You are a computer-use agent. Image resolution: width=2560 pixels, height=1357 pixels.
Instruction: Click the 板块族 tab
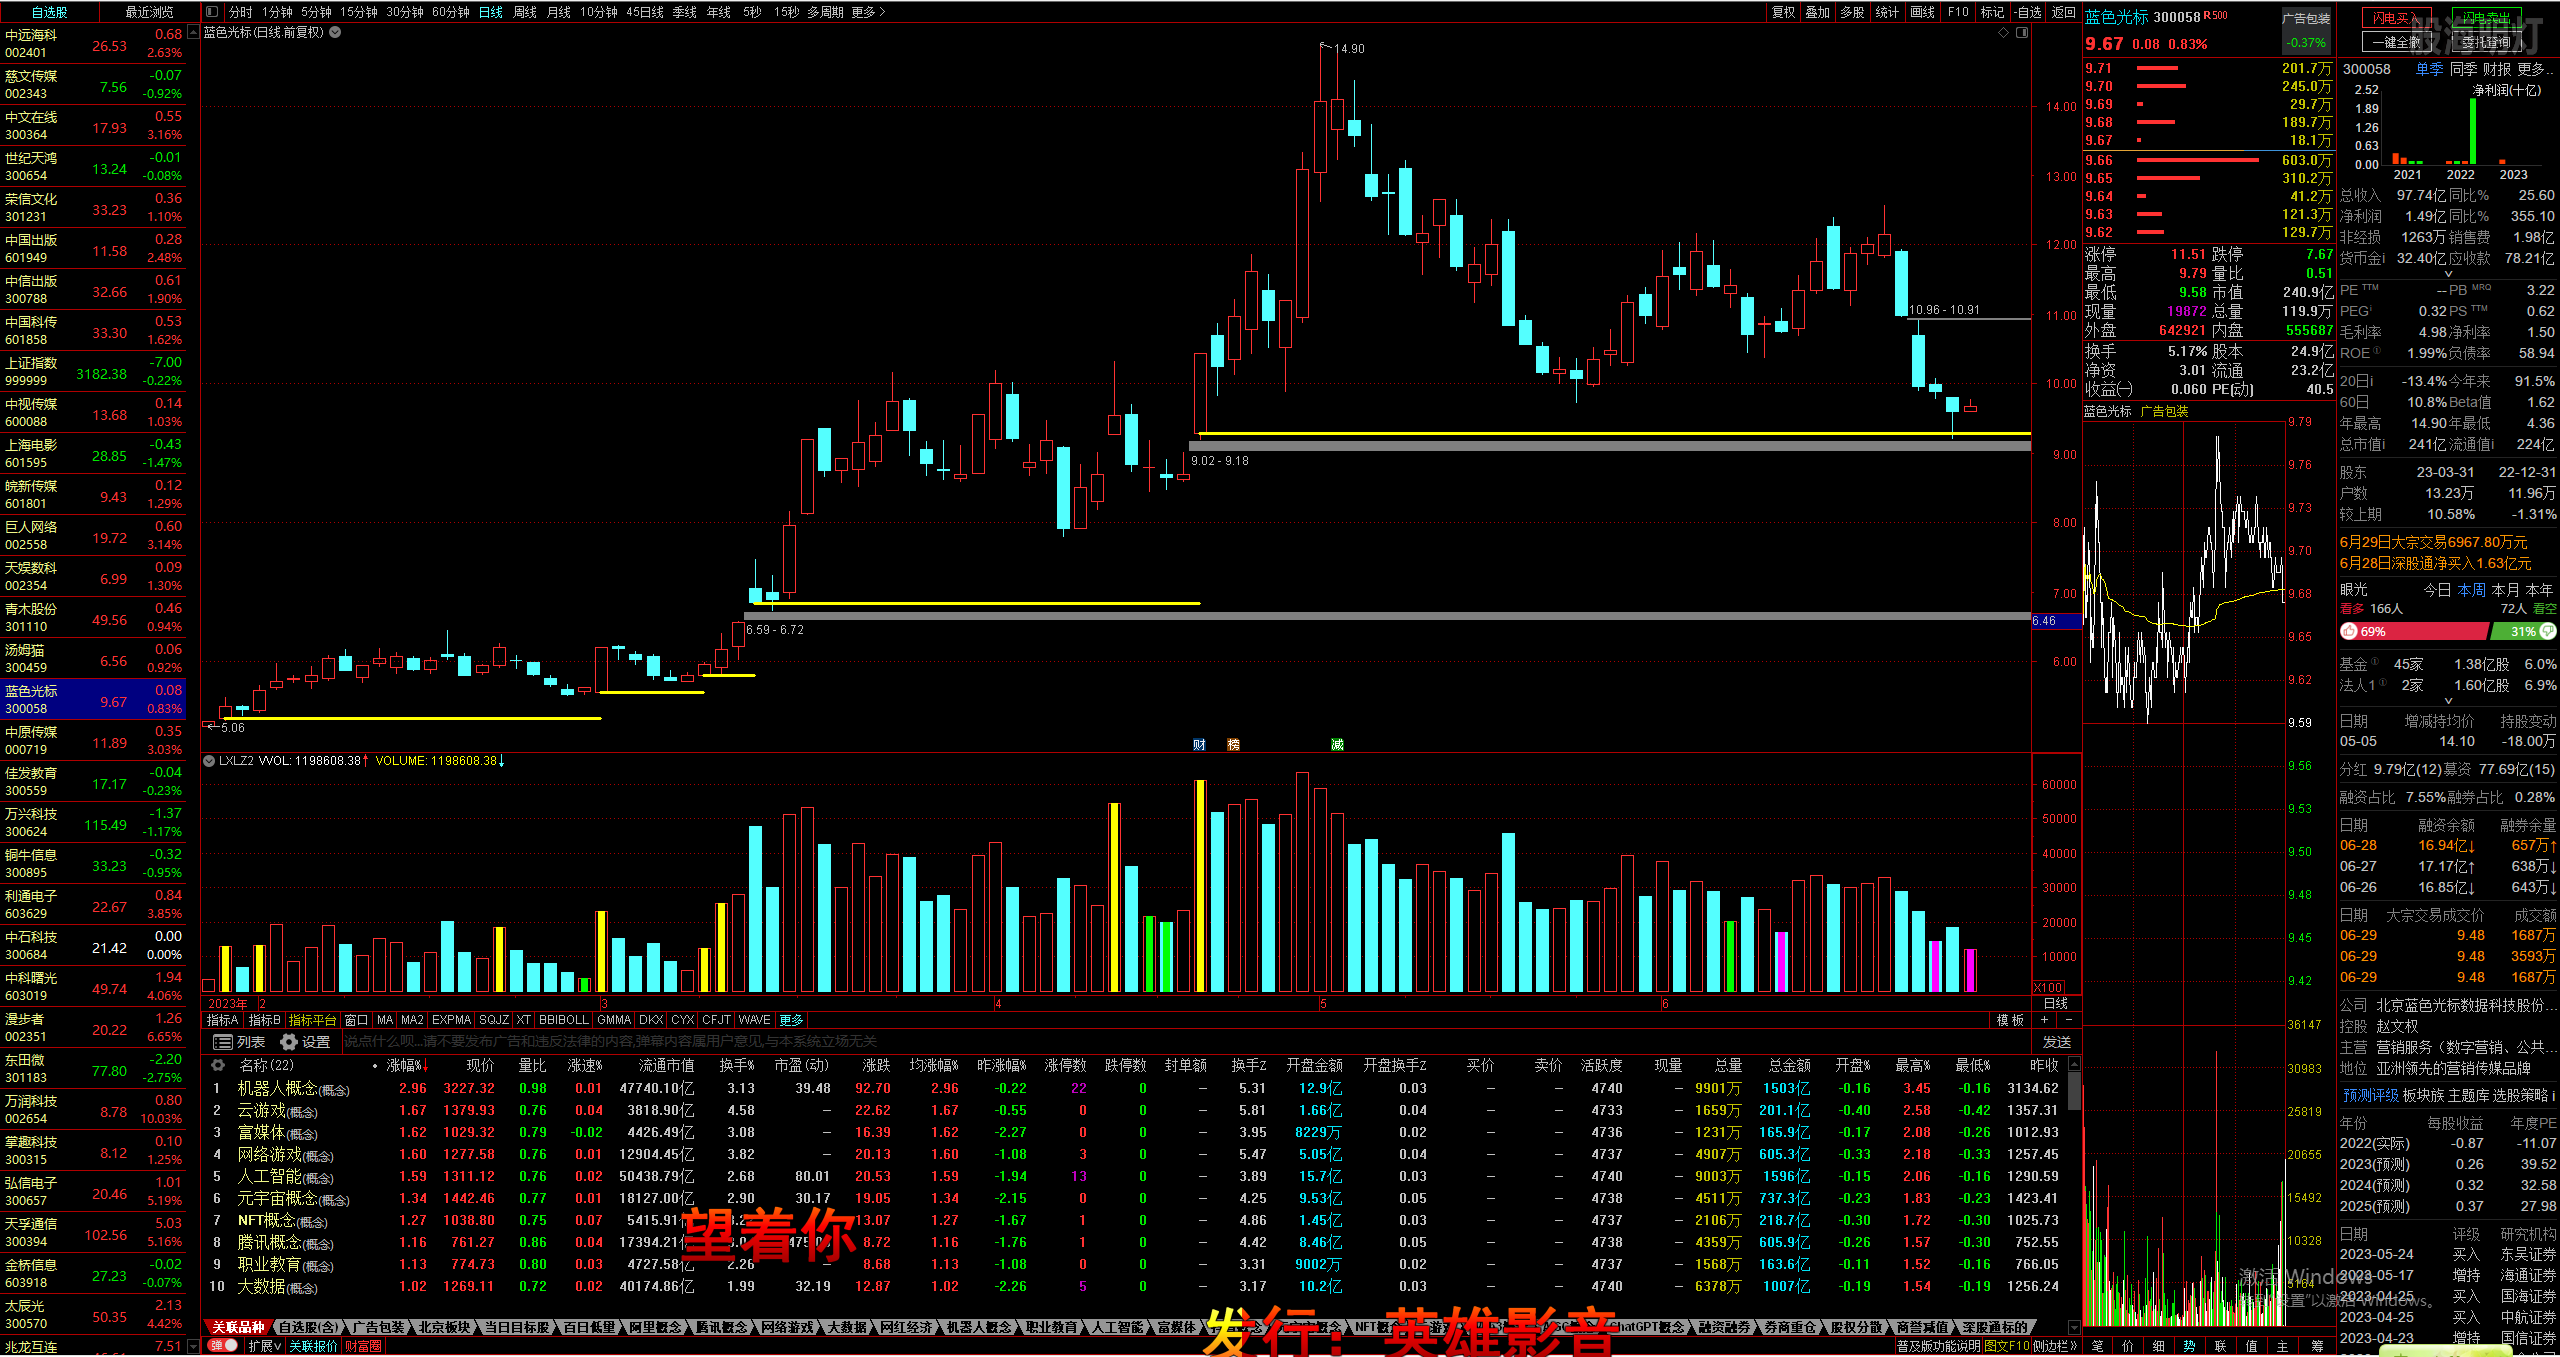click(x=2422, y=1095)
